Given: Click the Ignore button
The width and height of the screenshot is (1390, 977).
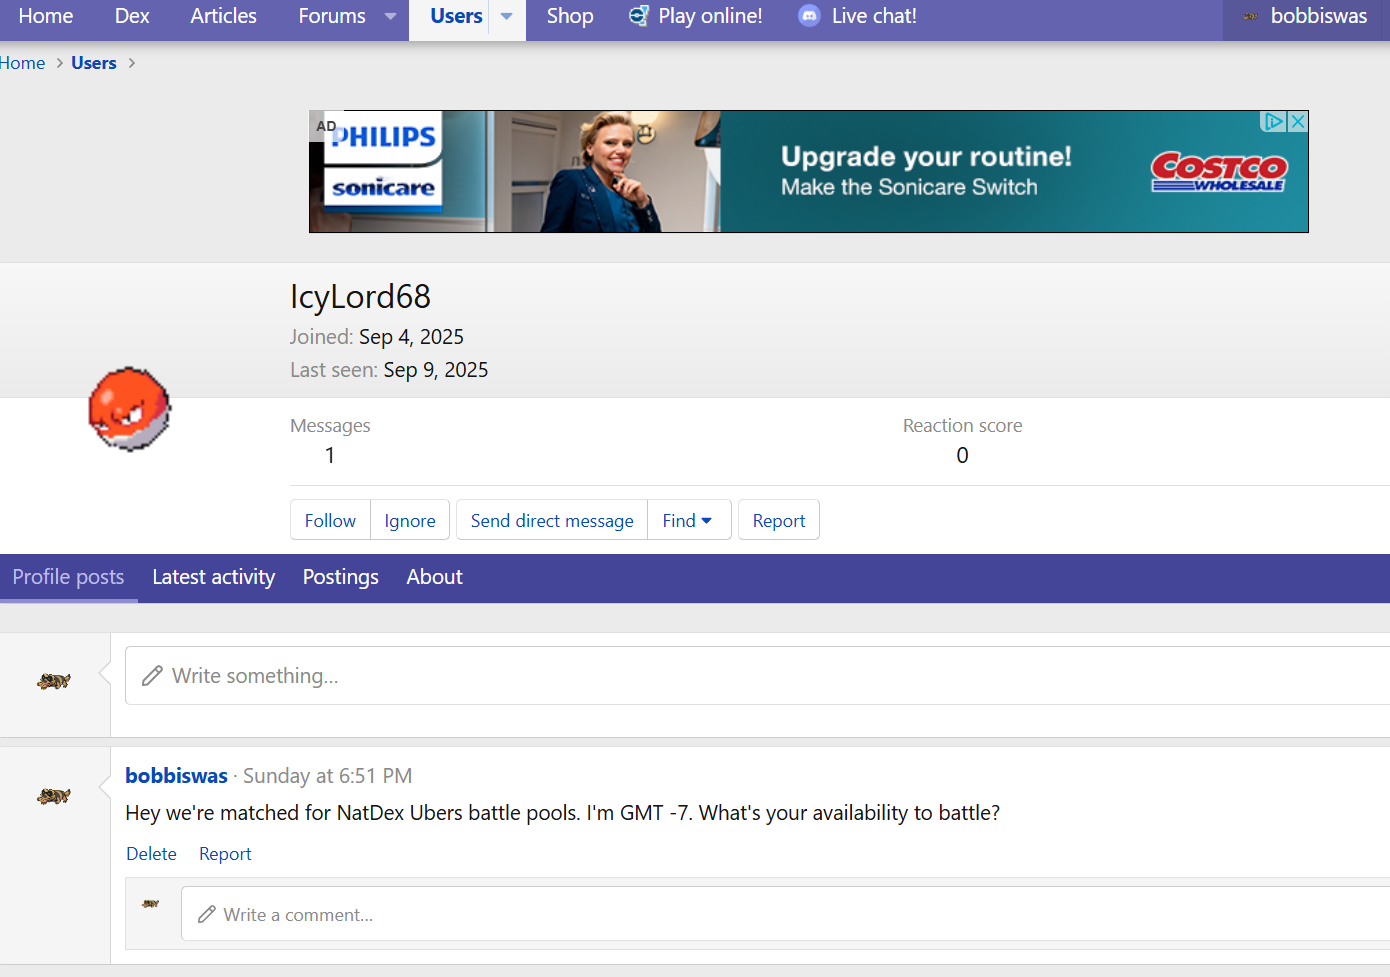Looking at the screenshot, I should point(410,520).
